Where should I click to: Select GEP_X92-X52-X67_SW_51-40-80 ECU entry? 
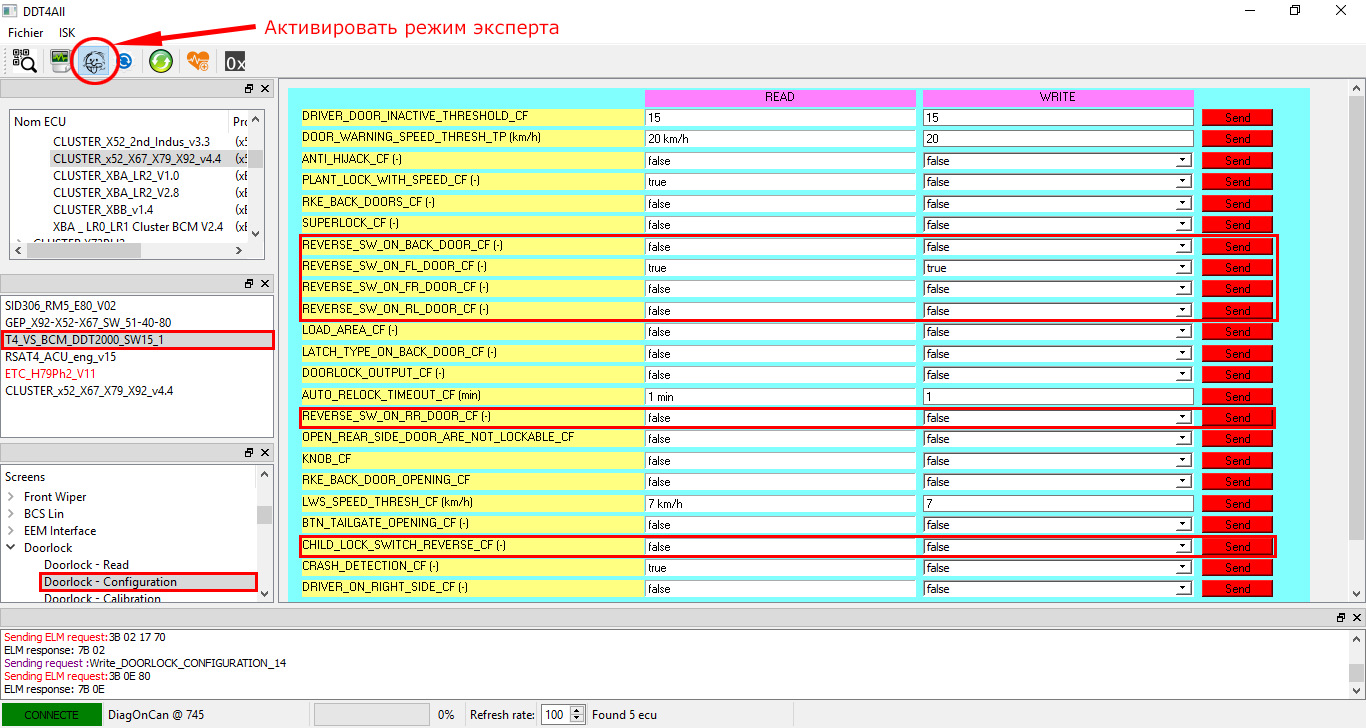[88, 323]
